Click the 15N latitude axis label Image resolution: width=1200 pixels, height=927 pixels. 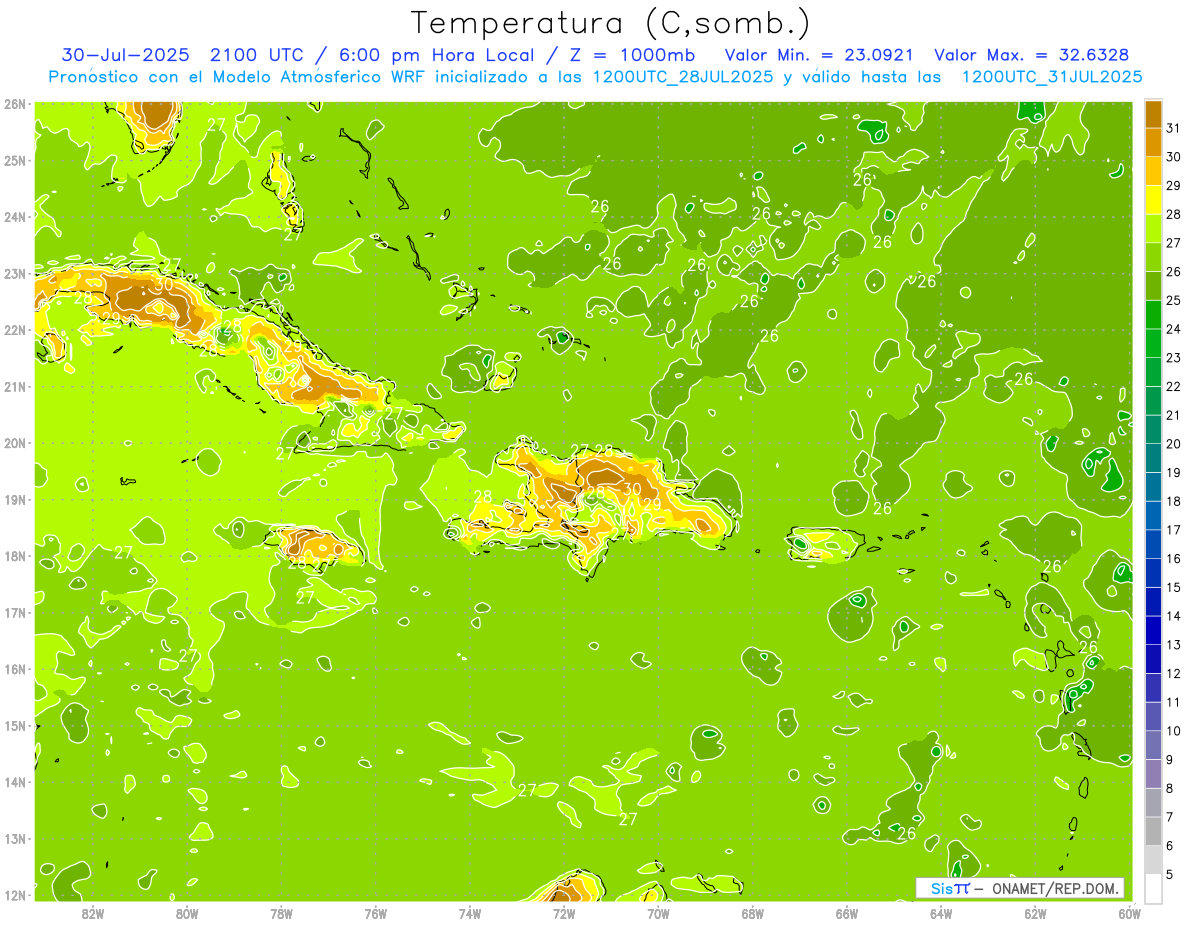[x=15, y=725]
